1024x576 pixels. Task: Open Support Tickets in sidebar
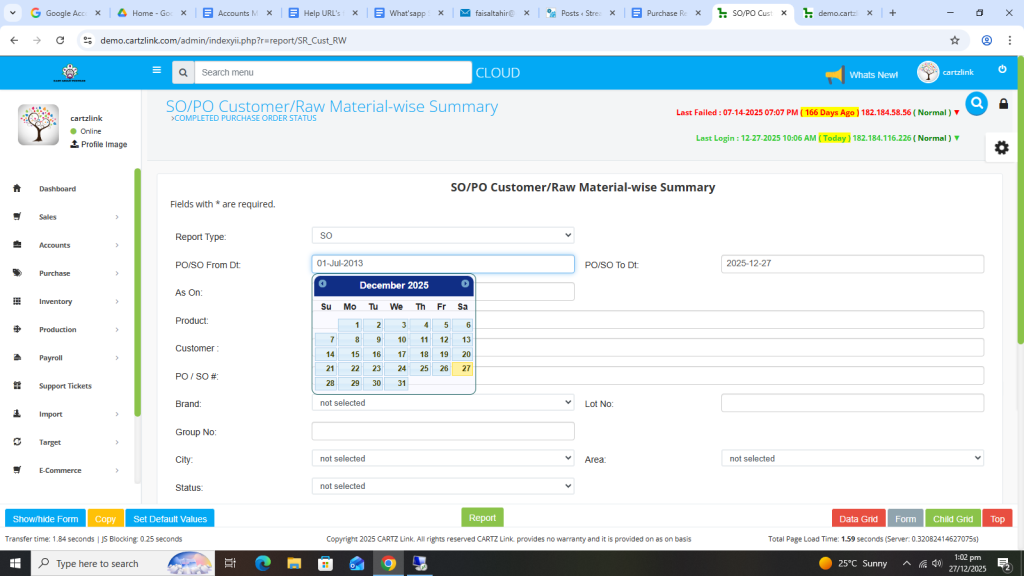[65, 386]
